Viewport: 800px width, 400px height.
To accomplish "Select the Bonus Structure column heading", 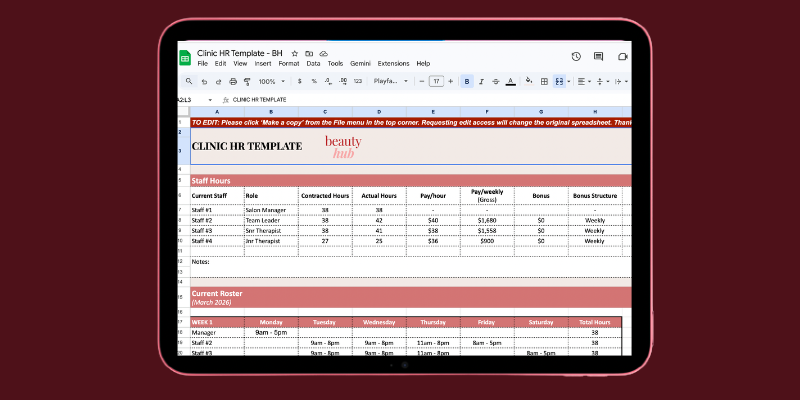I will (x=595, y=196).
